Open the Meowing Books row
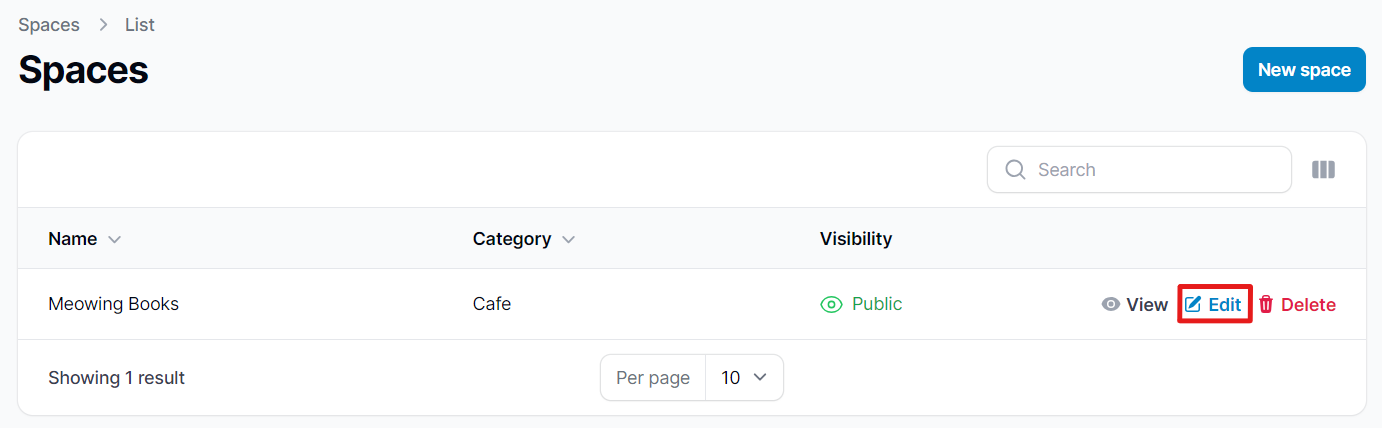1382x428 pixels. [113, 304]
